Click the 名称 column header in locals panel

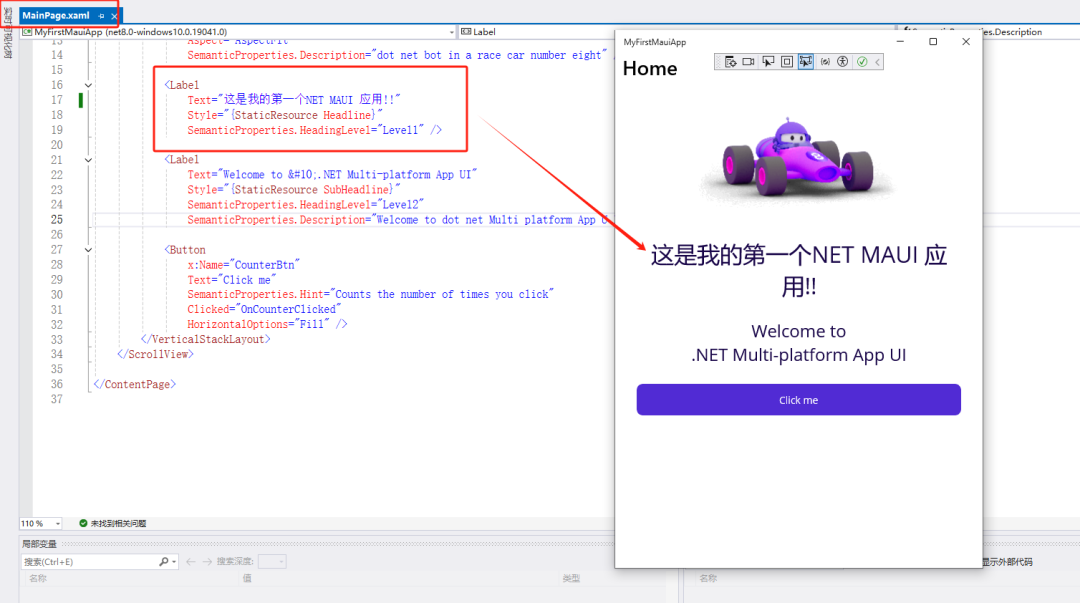coord(38,579)
